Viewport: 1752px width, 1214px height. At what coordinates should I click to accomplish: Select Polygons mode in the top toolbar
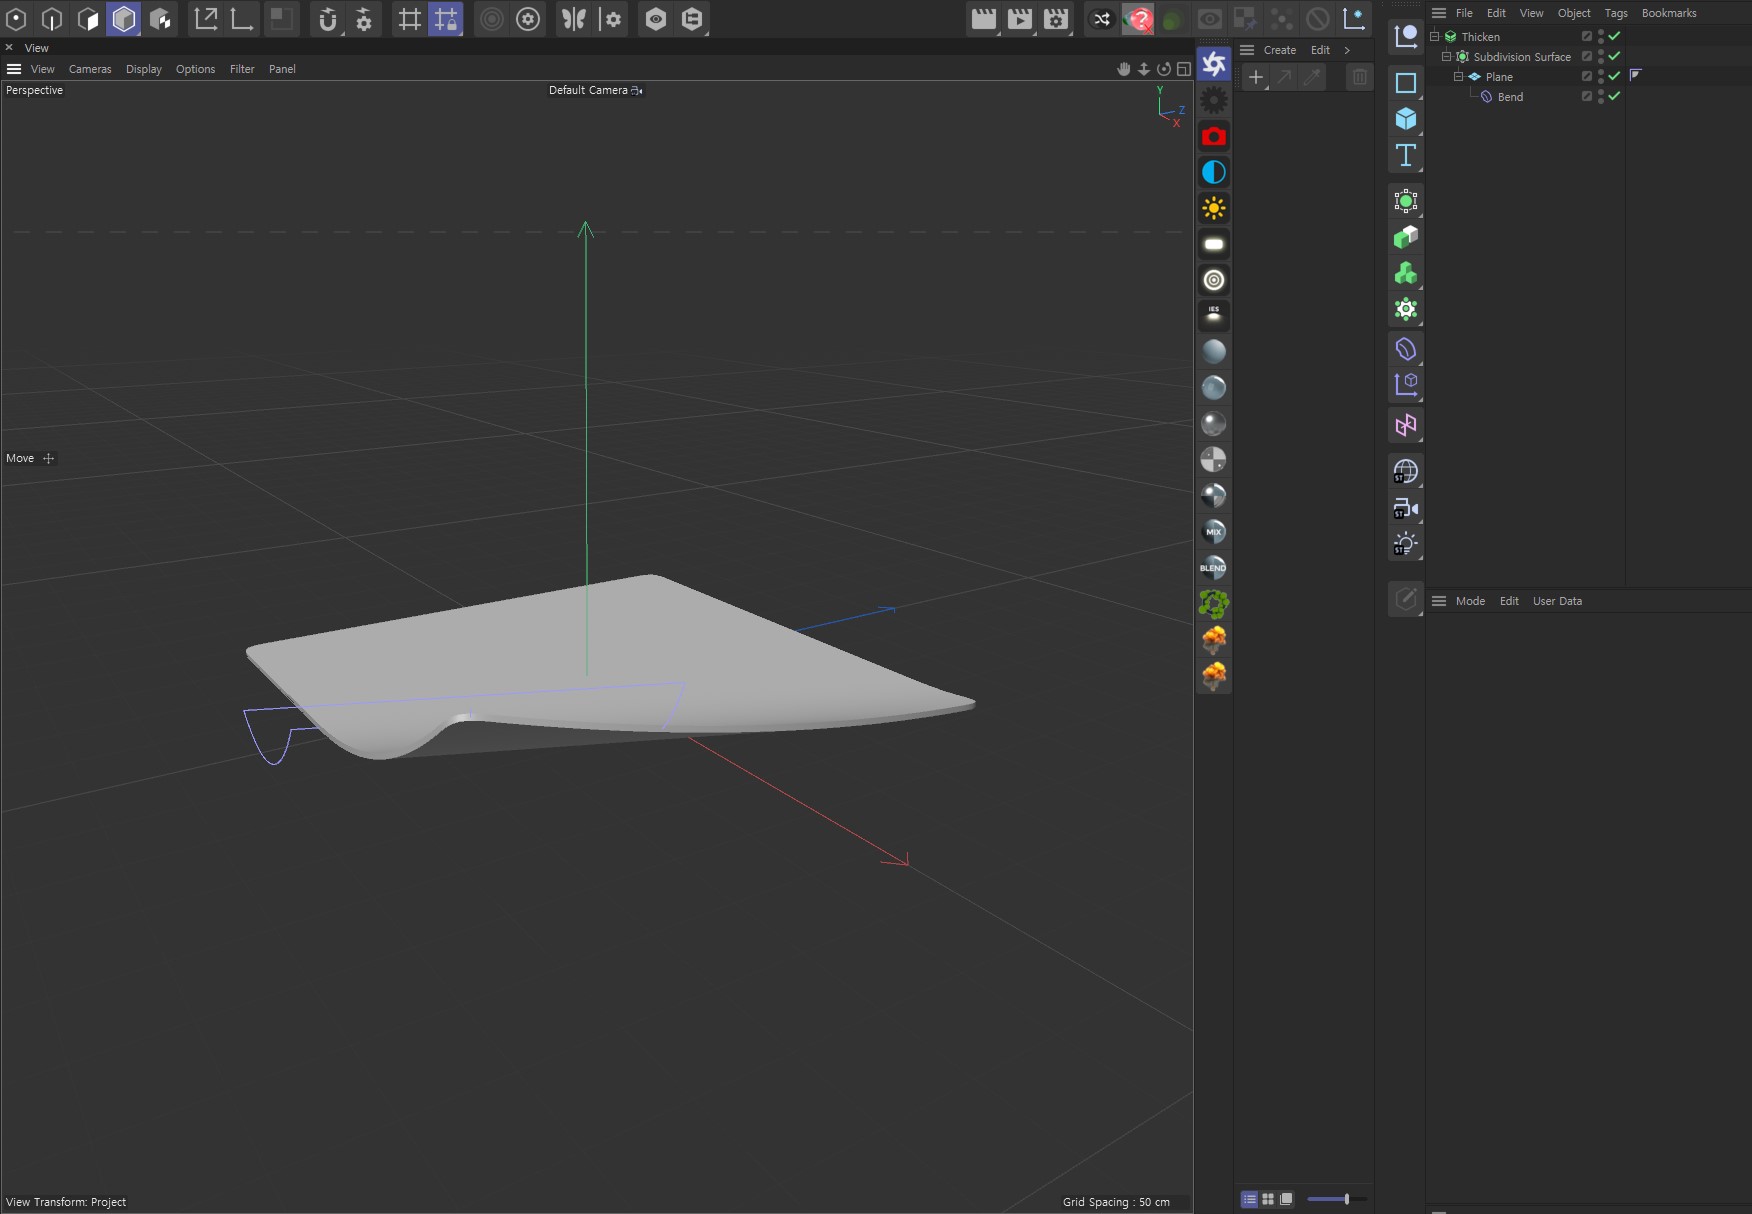pos(88,19)
